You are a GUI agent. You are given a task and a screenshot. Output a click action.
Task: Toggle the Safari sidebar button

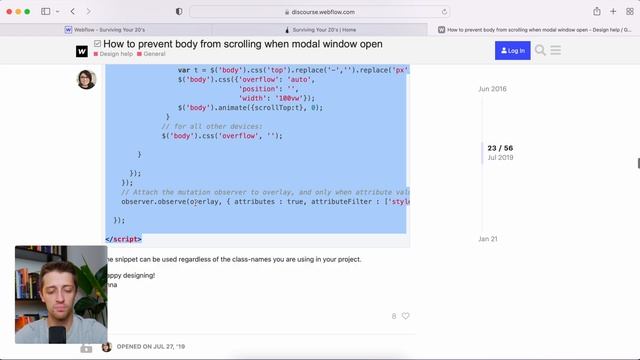(x=45, y=11)
